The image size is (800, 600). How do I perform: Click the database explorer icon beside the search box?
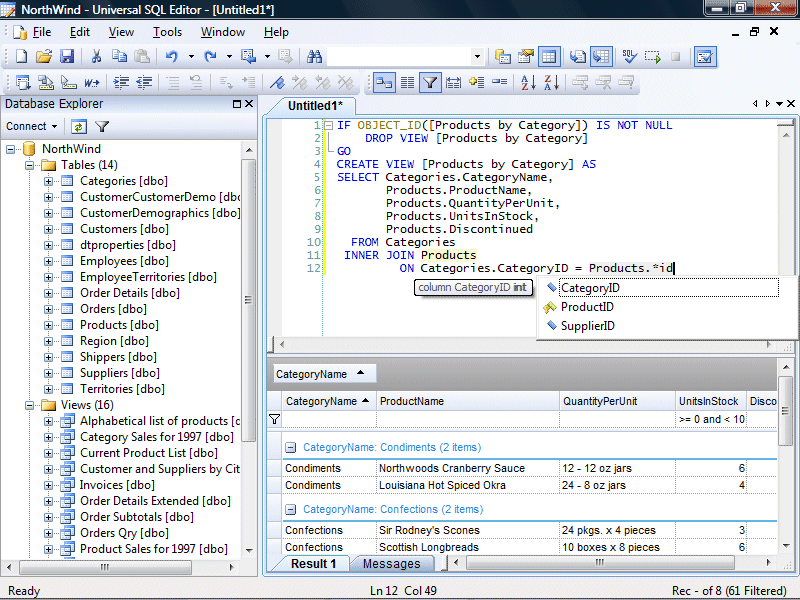click(x=503, y=56)
